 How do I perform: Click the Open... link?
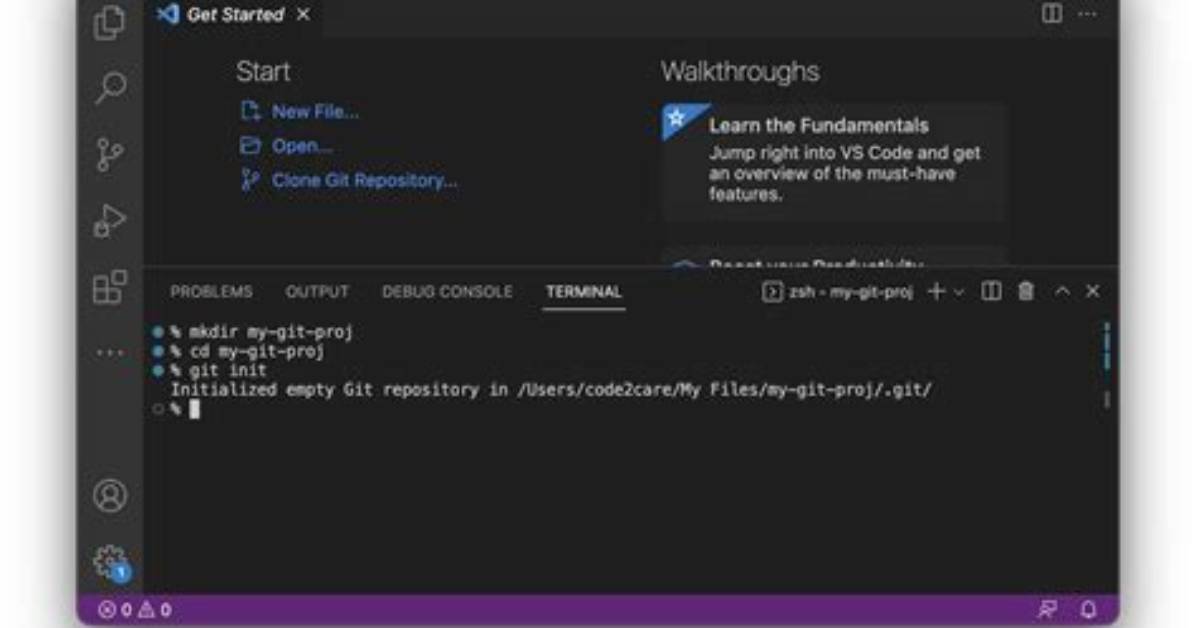point(302,146)
